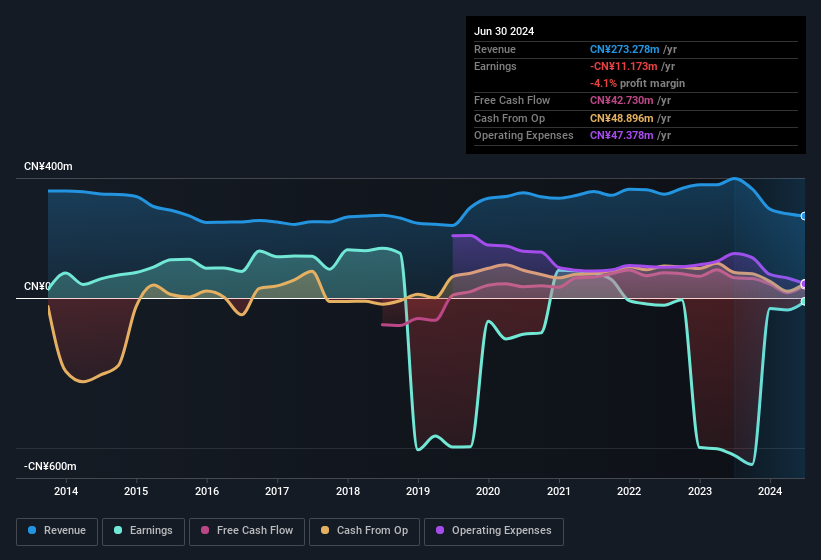
Task: Select the 2019 x-axis label
Action: (418, 491)
